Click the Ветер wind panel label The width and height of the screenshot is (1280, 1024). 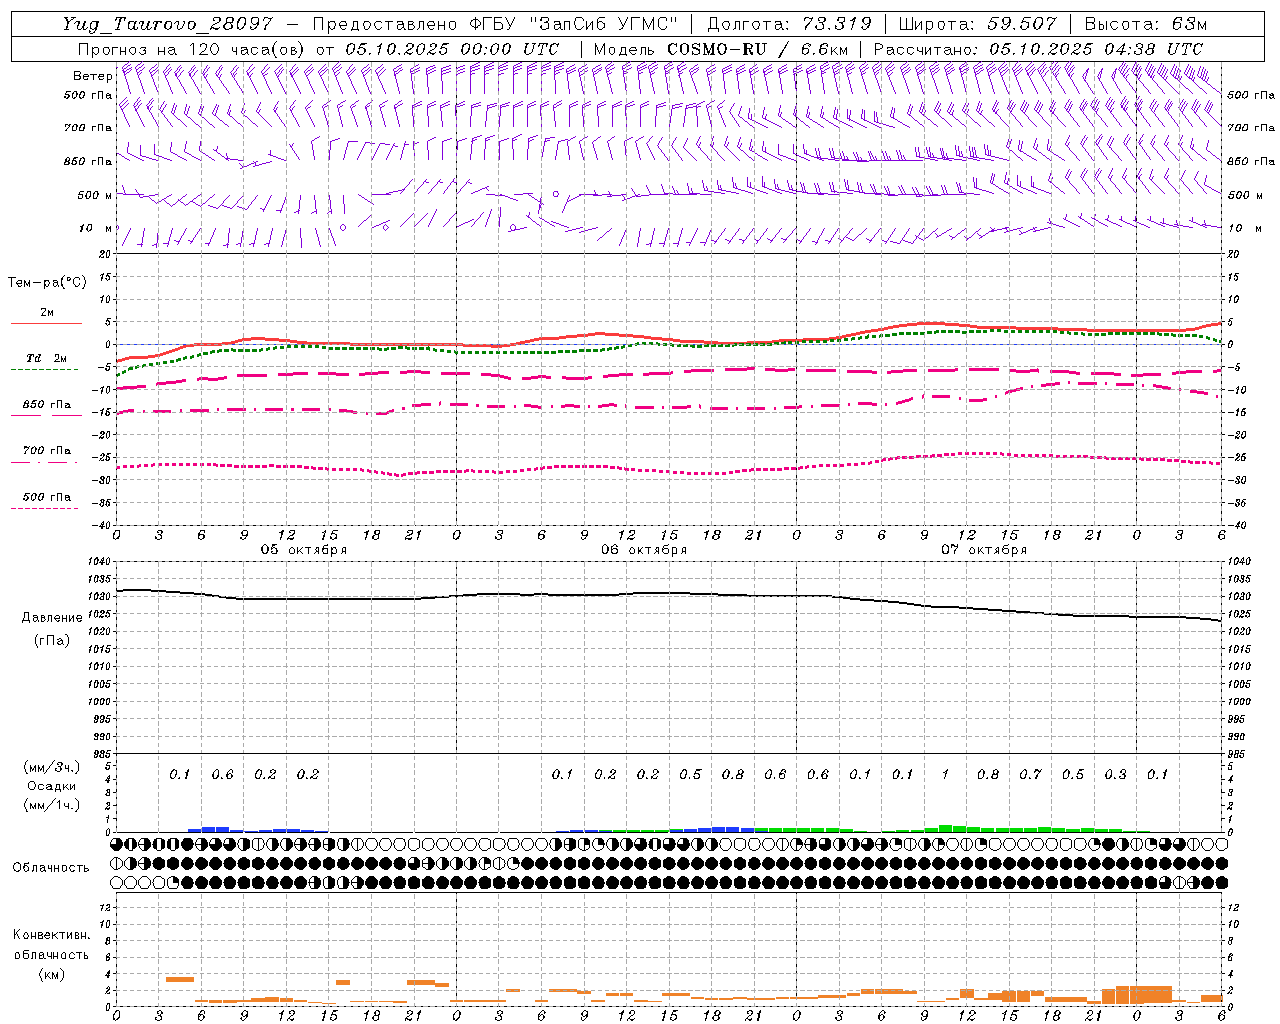tap(92, 76)
